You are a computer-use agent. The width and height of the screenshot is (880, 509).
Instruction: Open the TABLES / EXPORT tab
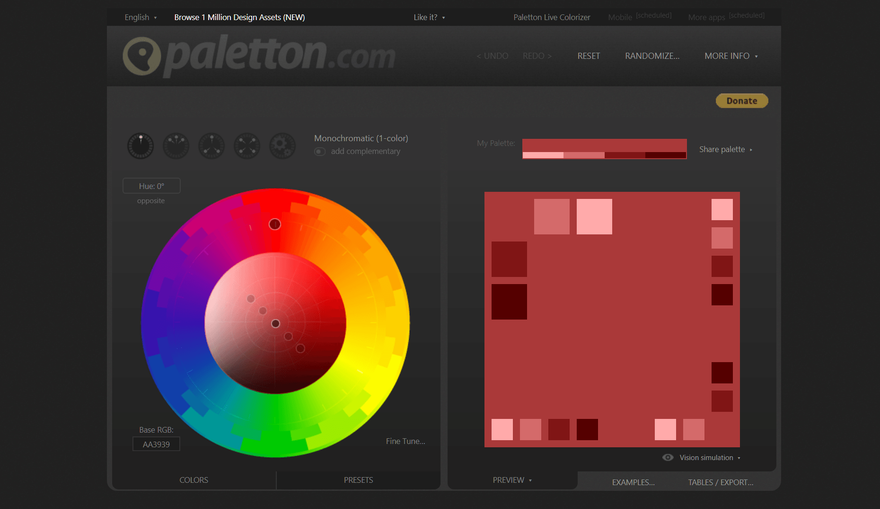click(721, 482)
